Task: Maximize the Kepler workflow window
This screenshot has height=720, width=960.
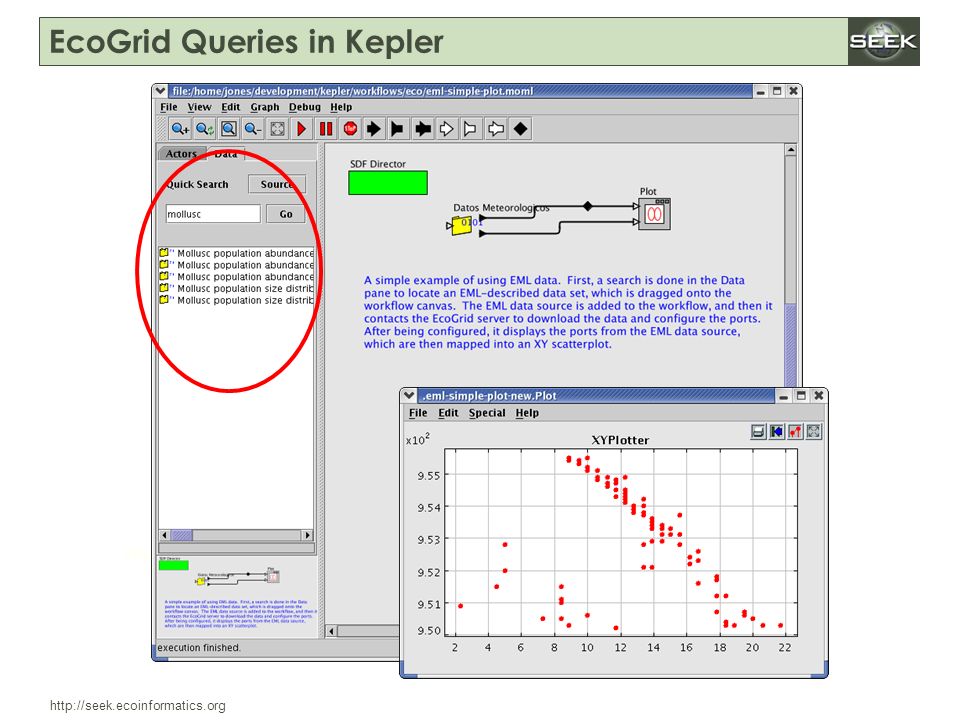Action: coord(777,91)
